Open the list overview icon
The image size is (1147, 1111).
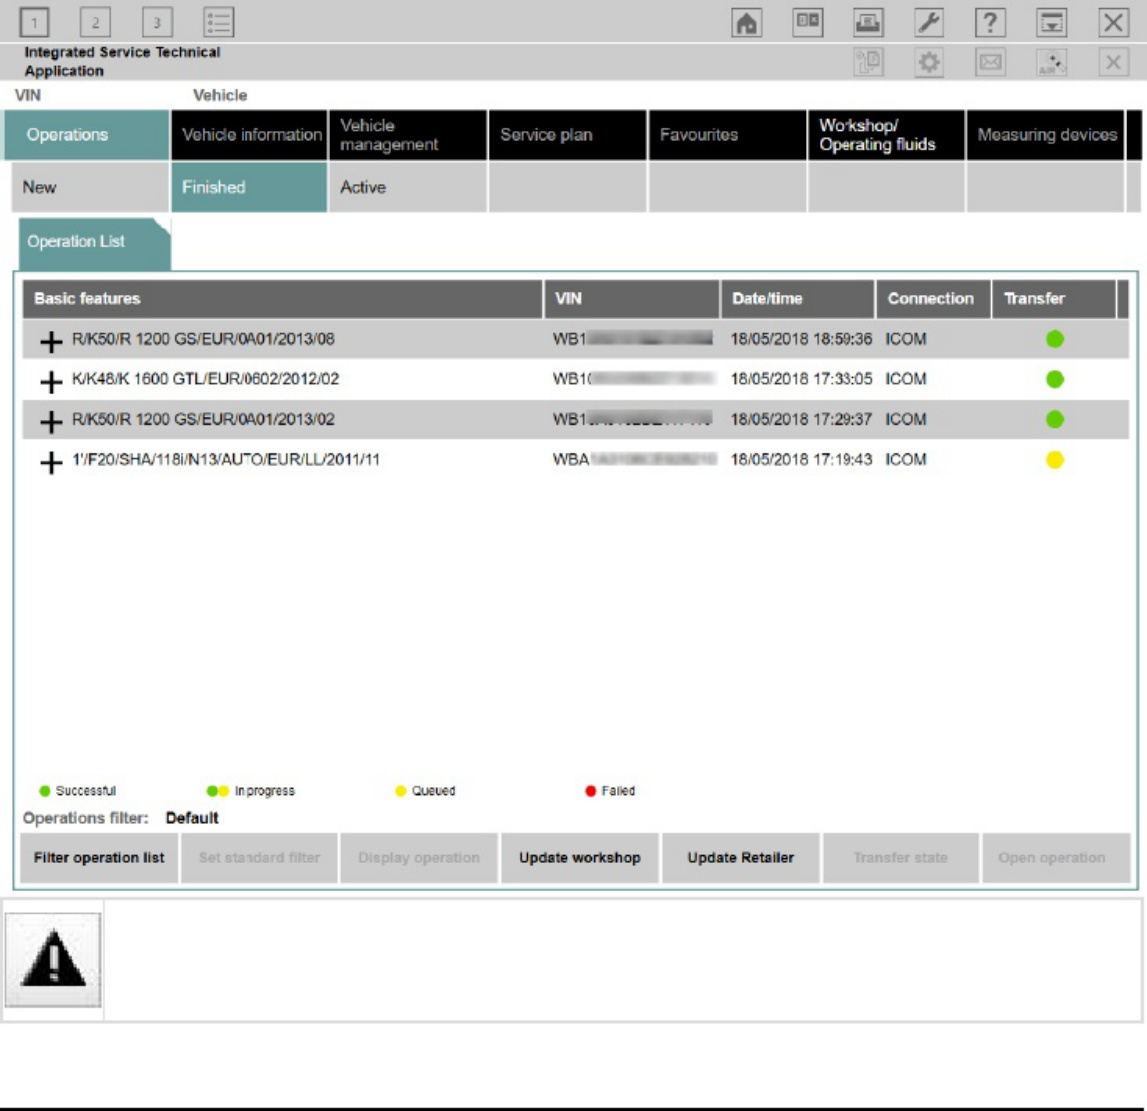pyautogui.click(x=219, y=23)
